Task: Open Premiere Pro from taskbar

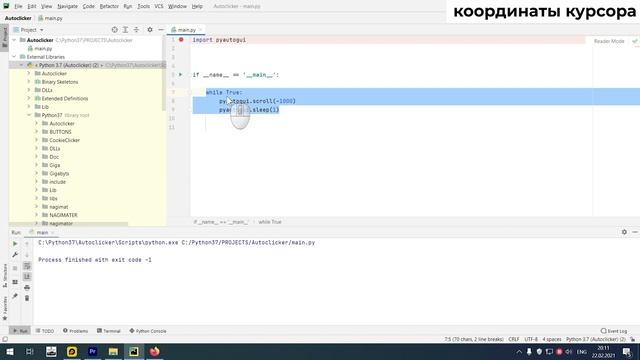Action: tap(93, 351)
